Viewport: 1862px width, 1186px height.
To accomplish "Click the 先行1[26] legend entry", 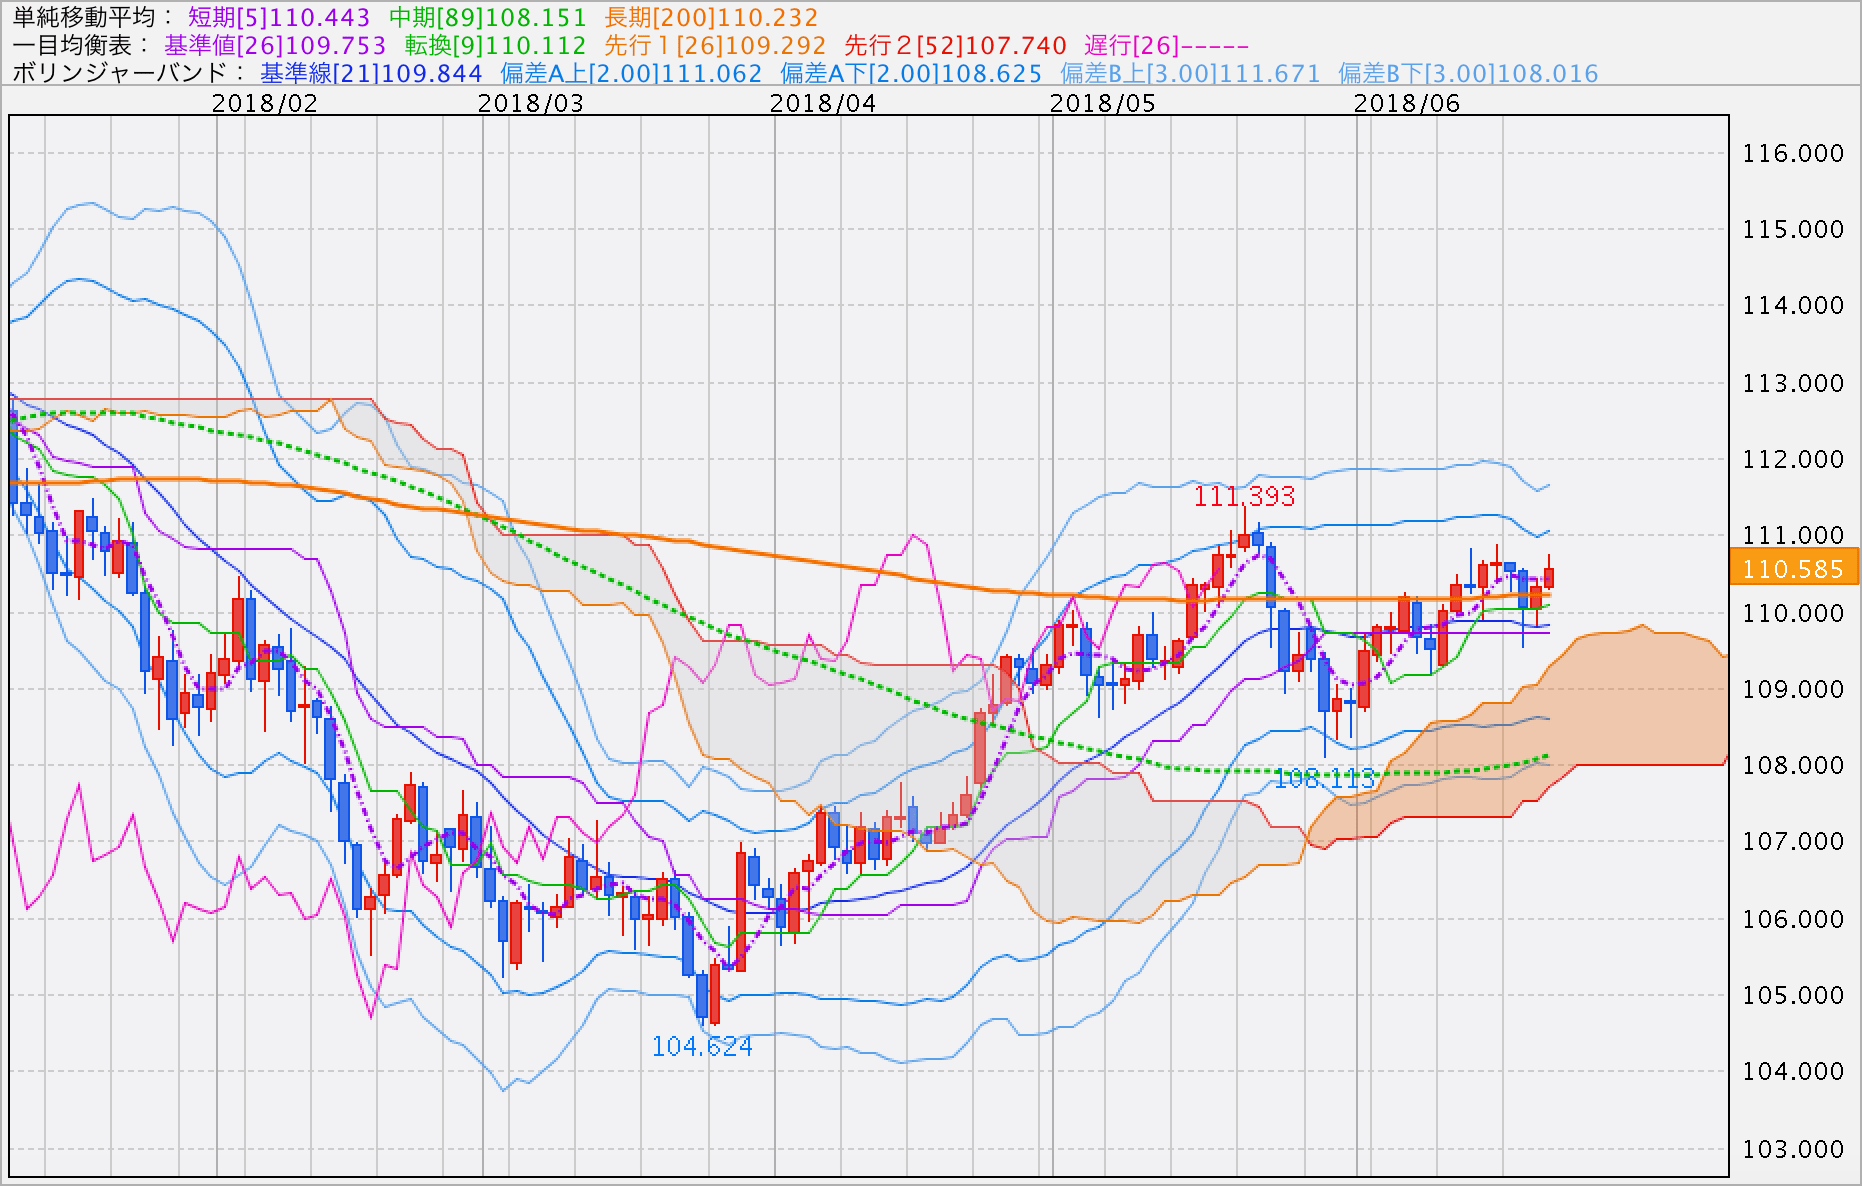I will 715,45.
